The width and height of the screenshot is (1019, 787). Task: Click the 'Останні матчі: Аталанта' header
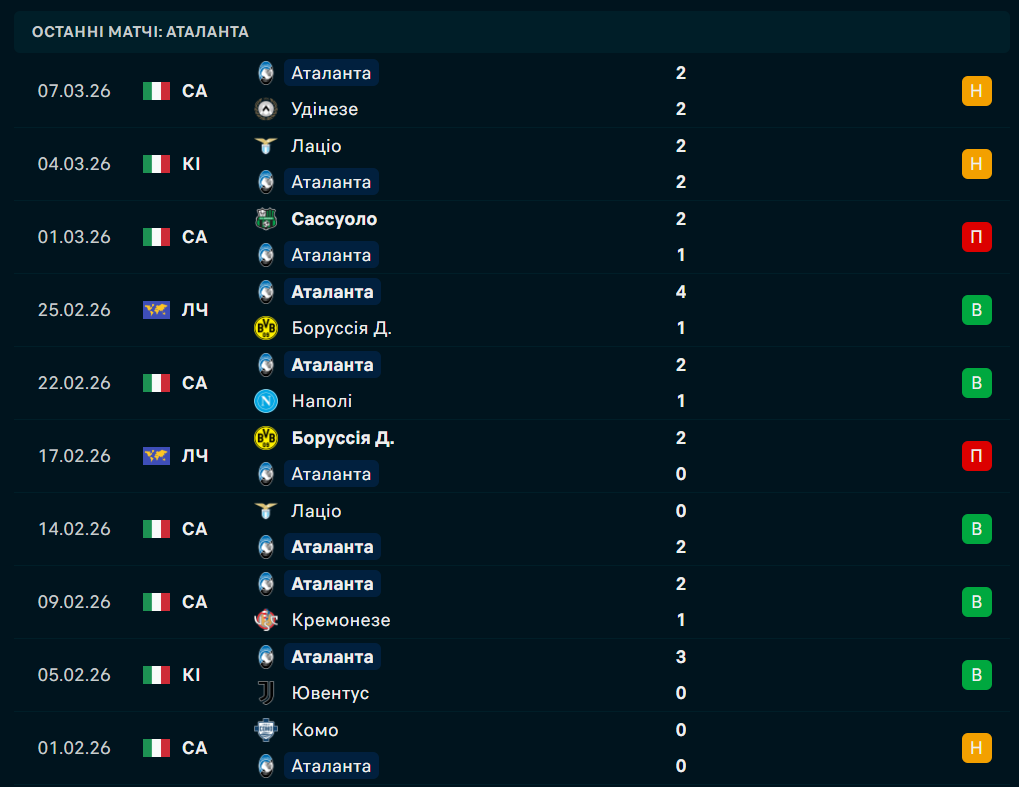(x=140, y=32)
